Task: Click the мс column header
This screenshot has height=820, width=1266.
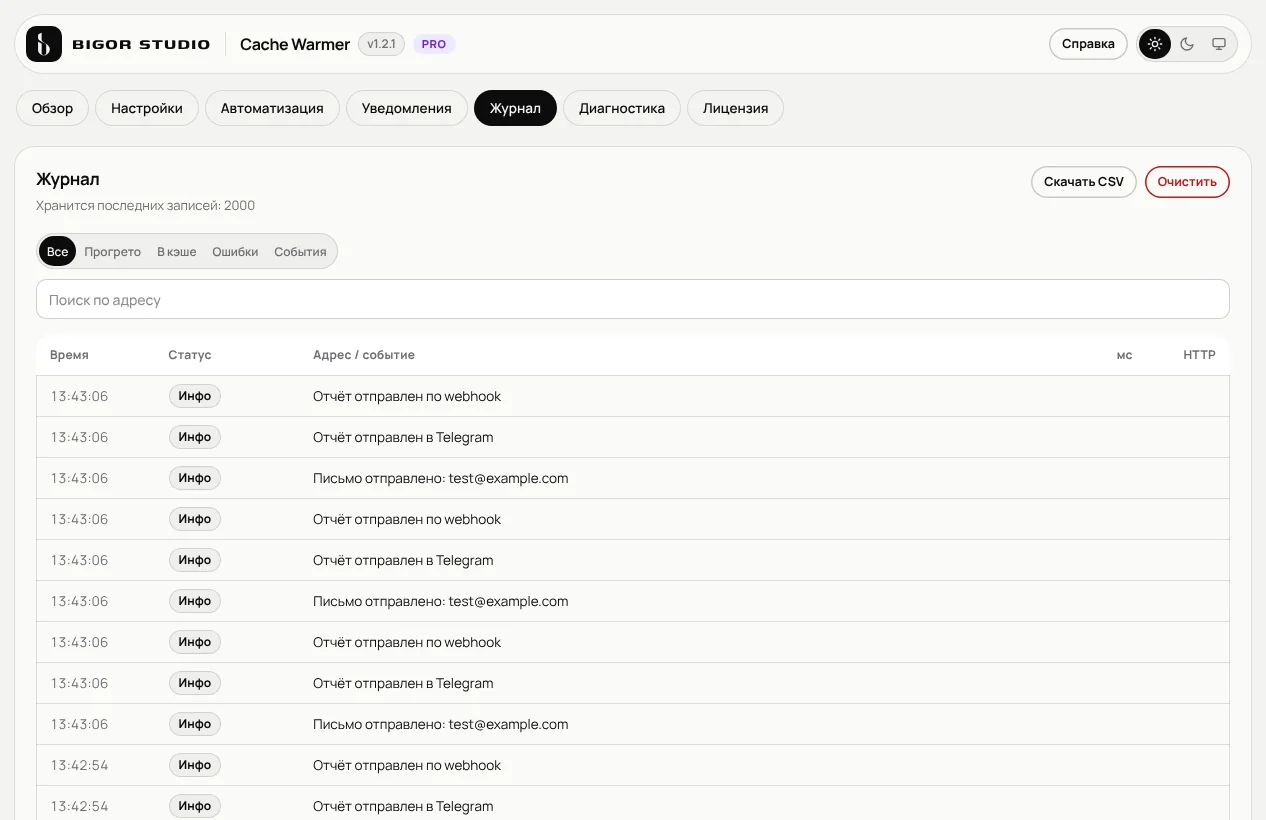Action: [x=1124, y=355]
